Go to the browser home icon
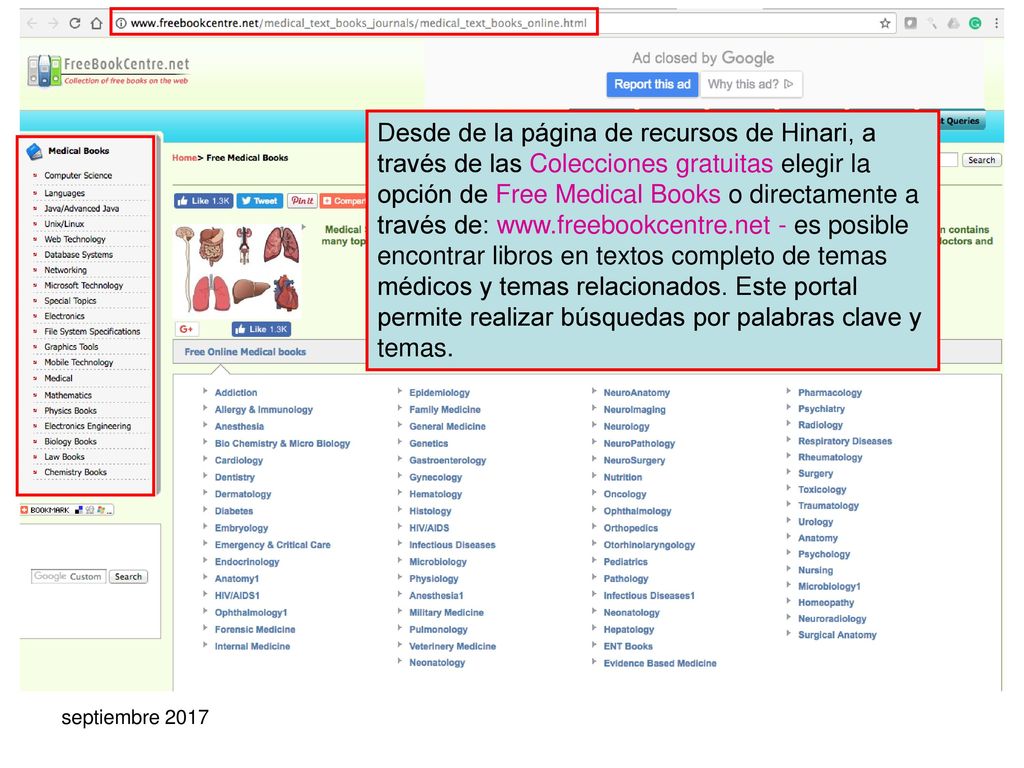The width and height of the screenshot is (1024, 768). click(x=96, y=24)
